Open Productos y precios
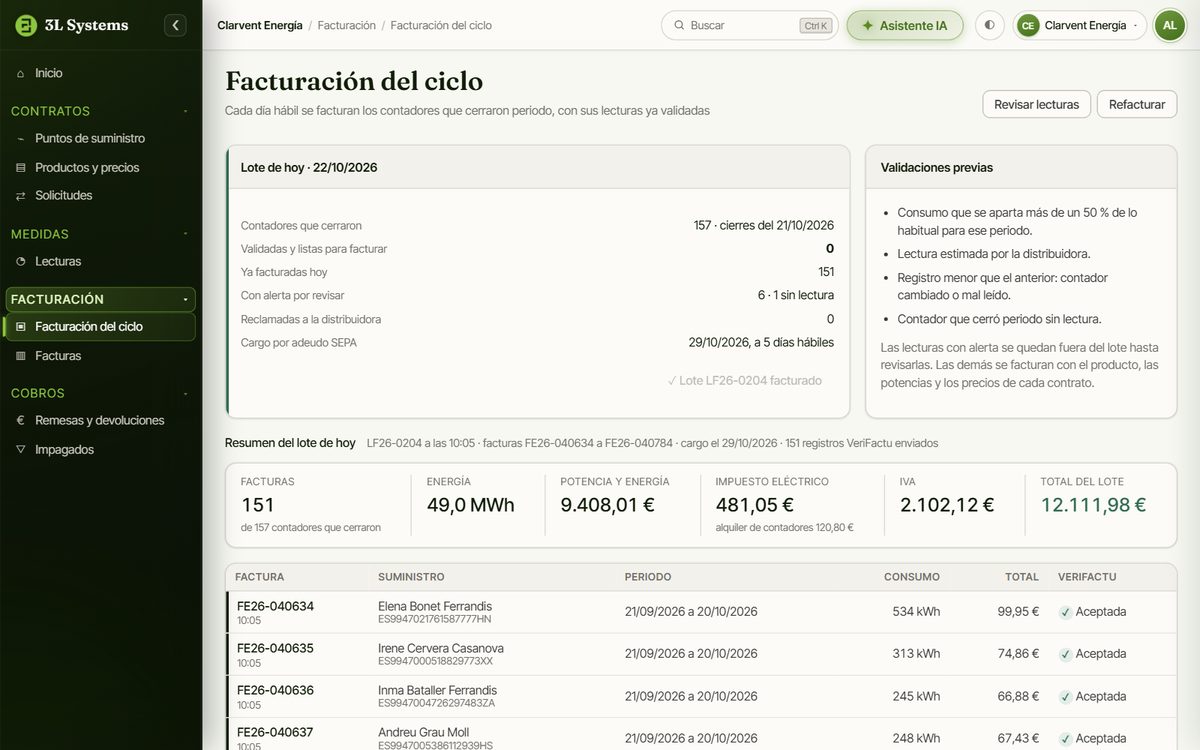This screenshot has width=1200, height=750. [101, 167]
